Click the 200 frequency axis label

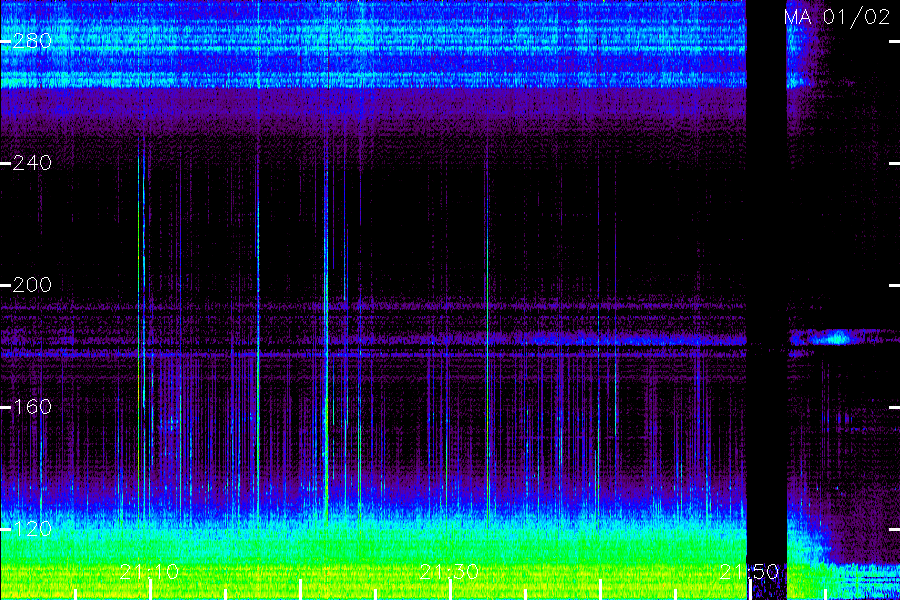coord(32,285)
